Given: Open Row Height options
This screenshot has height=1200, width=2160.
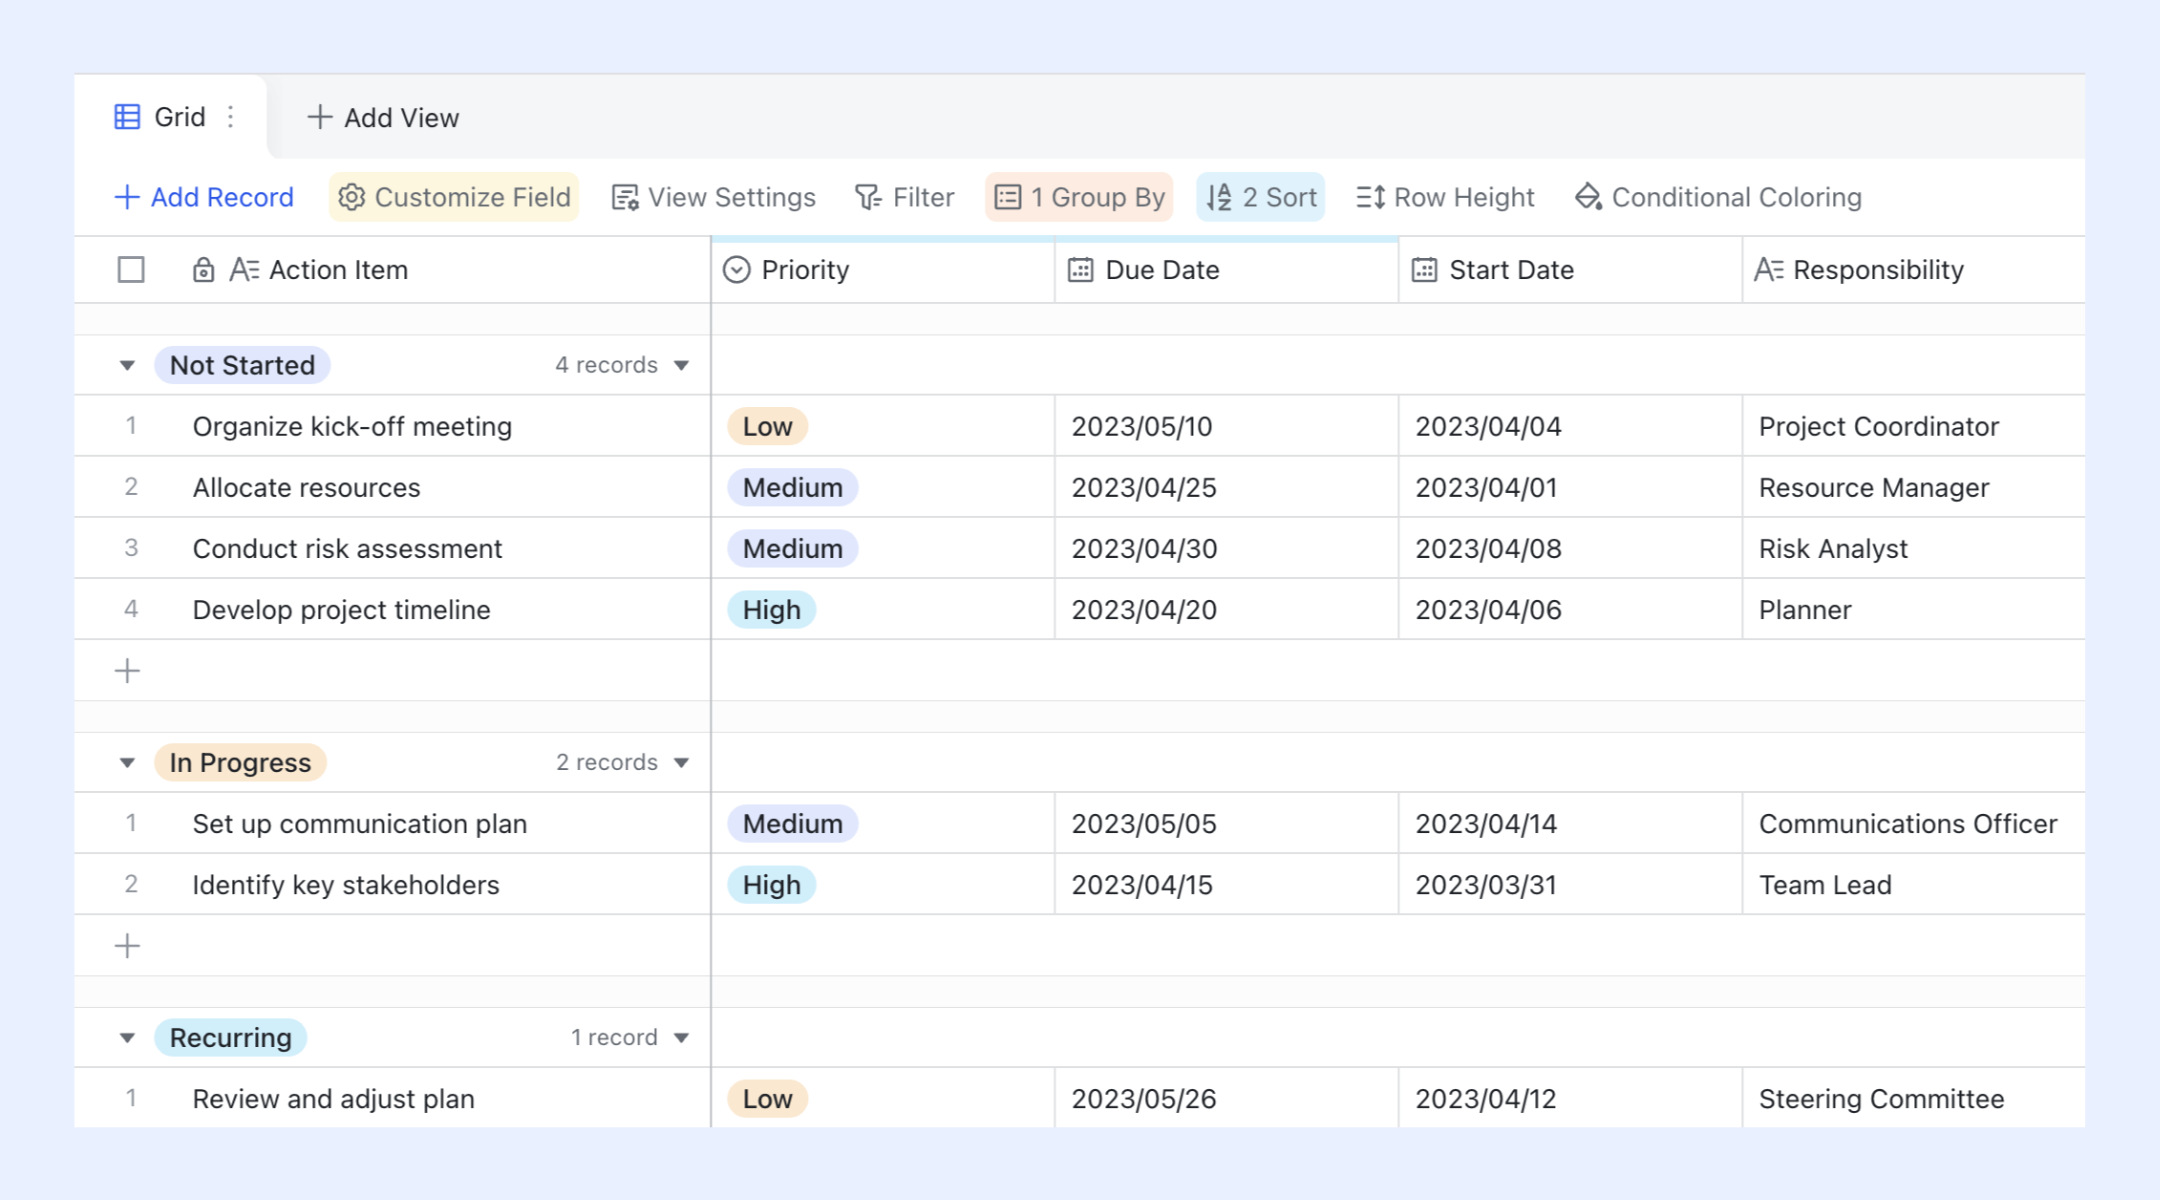Looking at the screenshot, I should pos(1445,197).
